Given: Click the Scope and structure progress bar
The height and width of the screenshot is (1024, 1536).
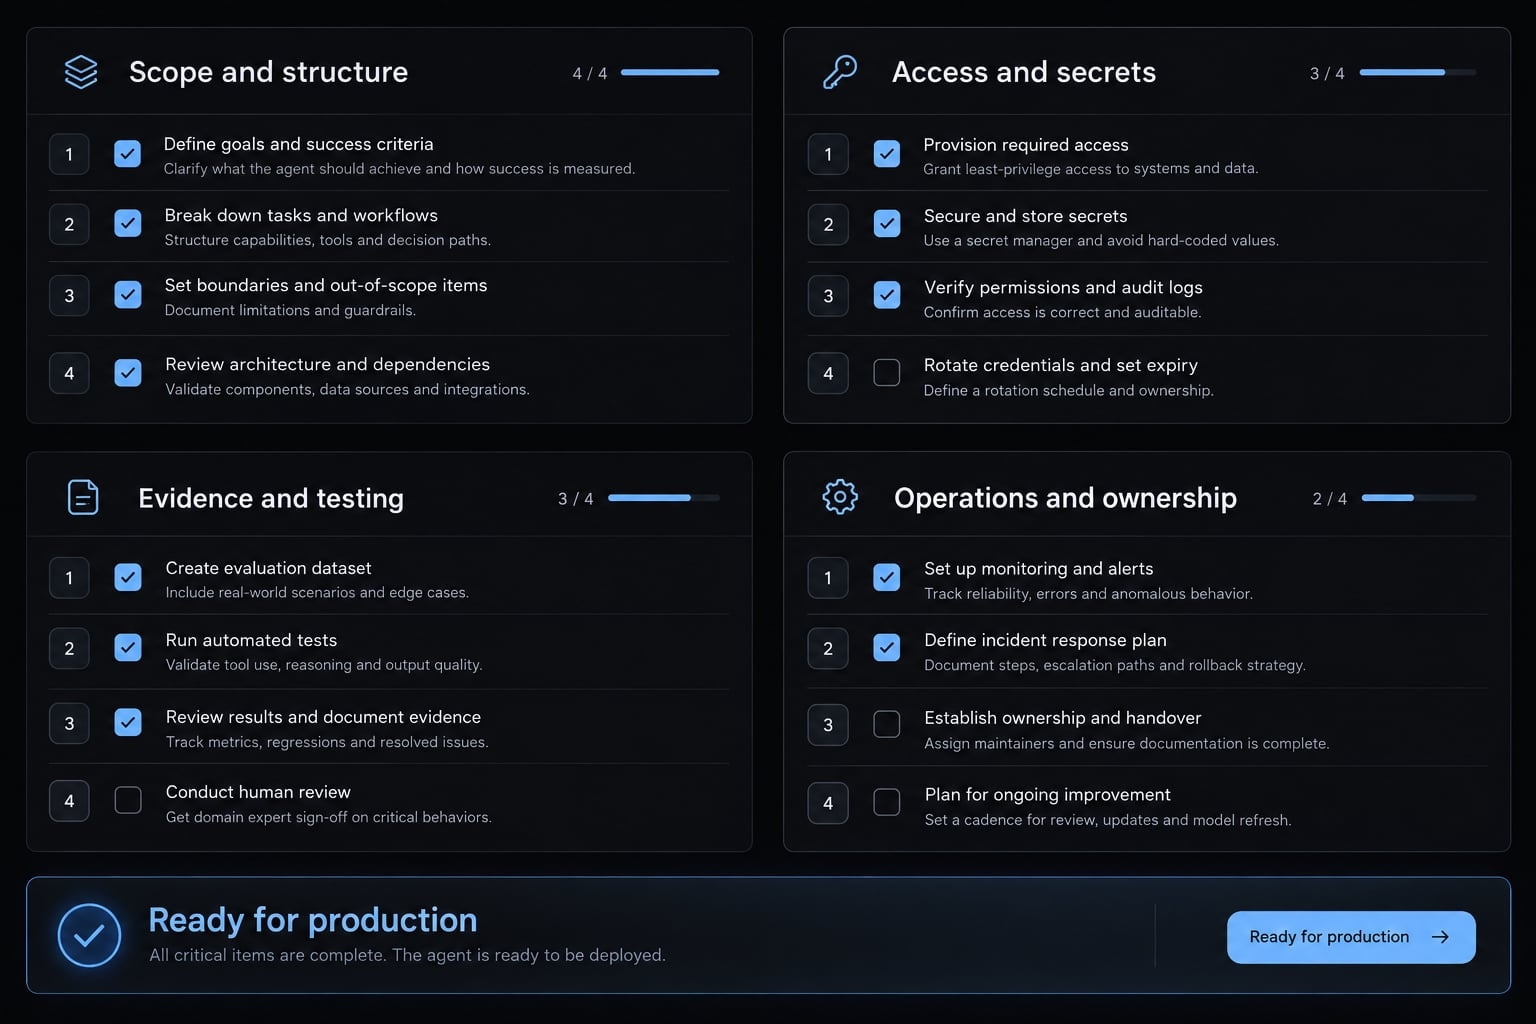Looking at the screenshot, I should tap(670, 72).
